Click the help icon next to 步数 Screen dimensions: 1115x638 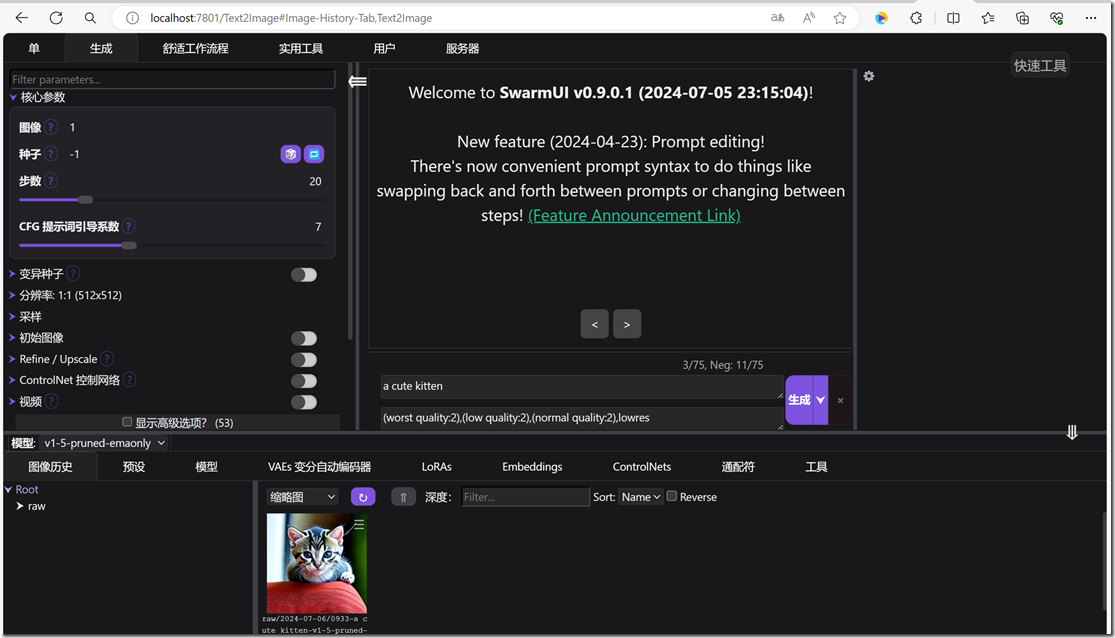[51, 181]
